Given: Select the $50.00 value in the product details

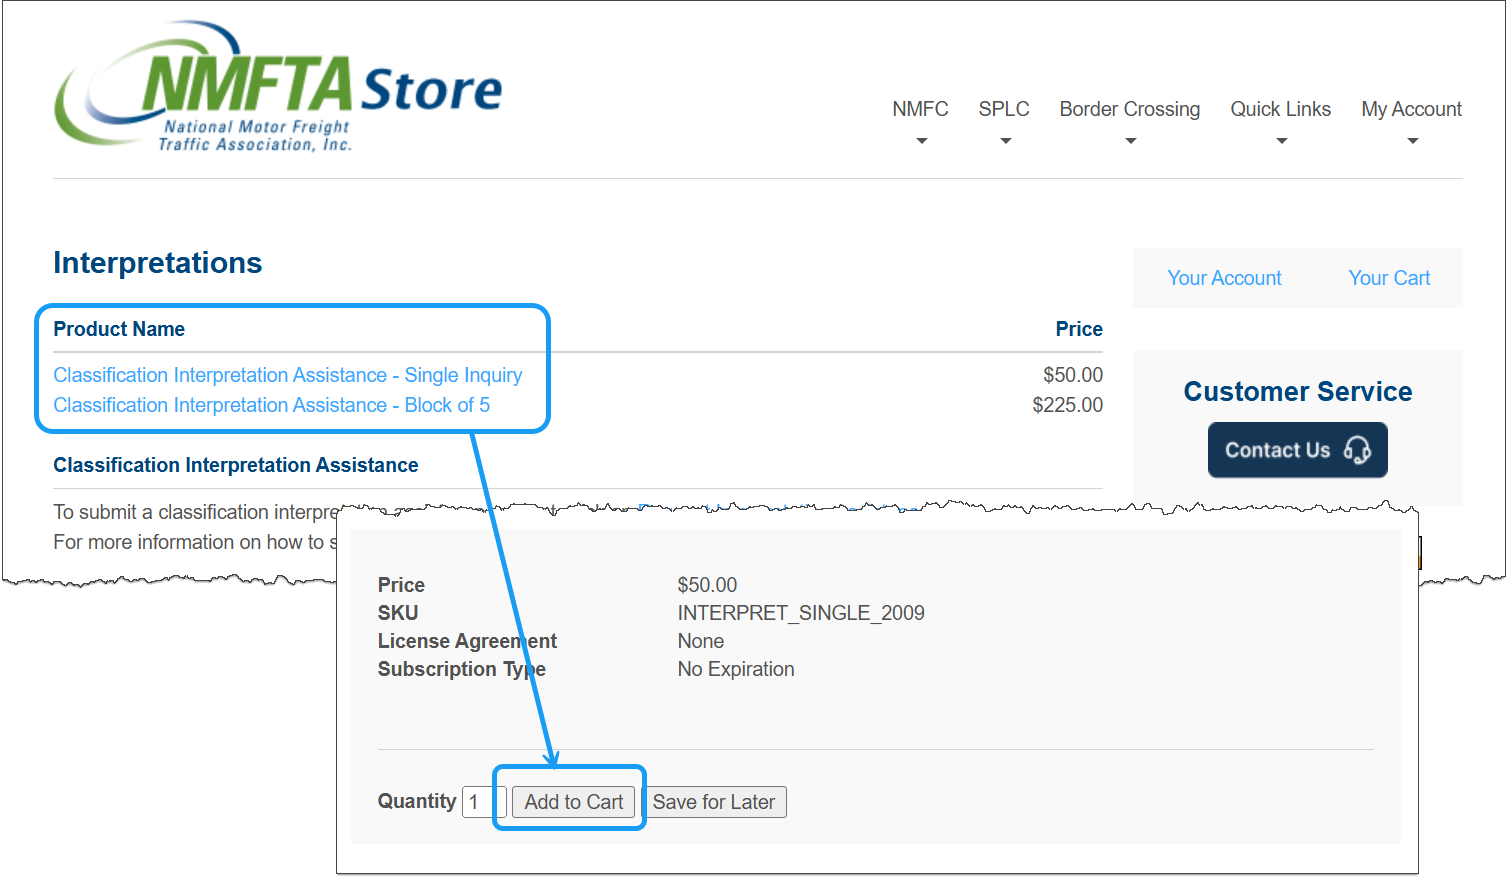Looking at the screenshot, I should coord(707,585).
